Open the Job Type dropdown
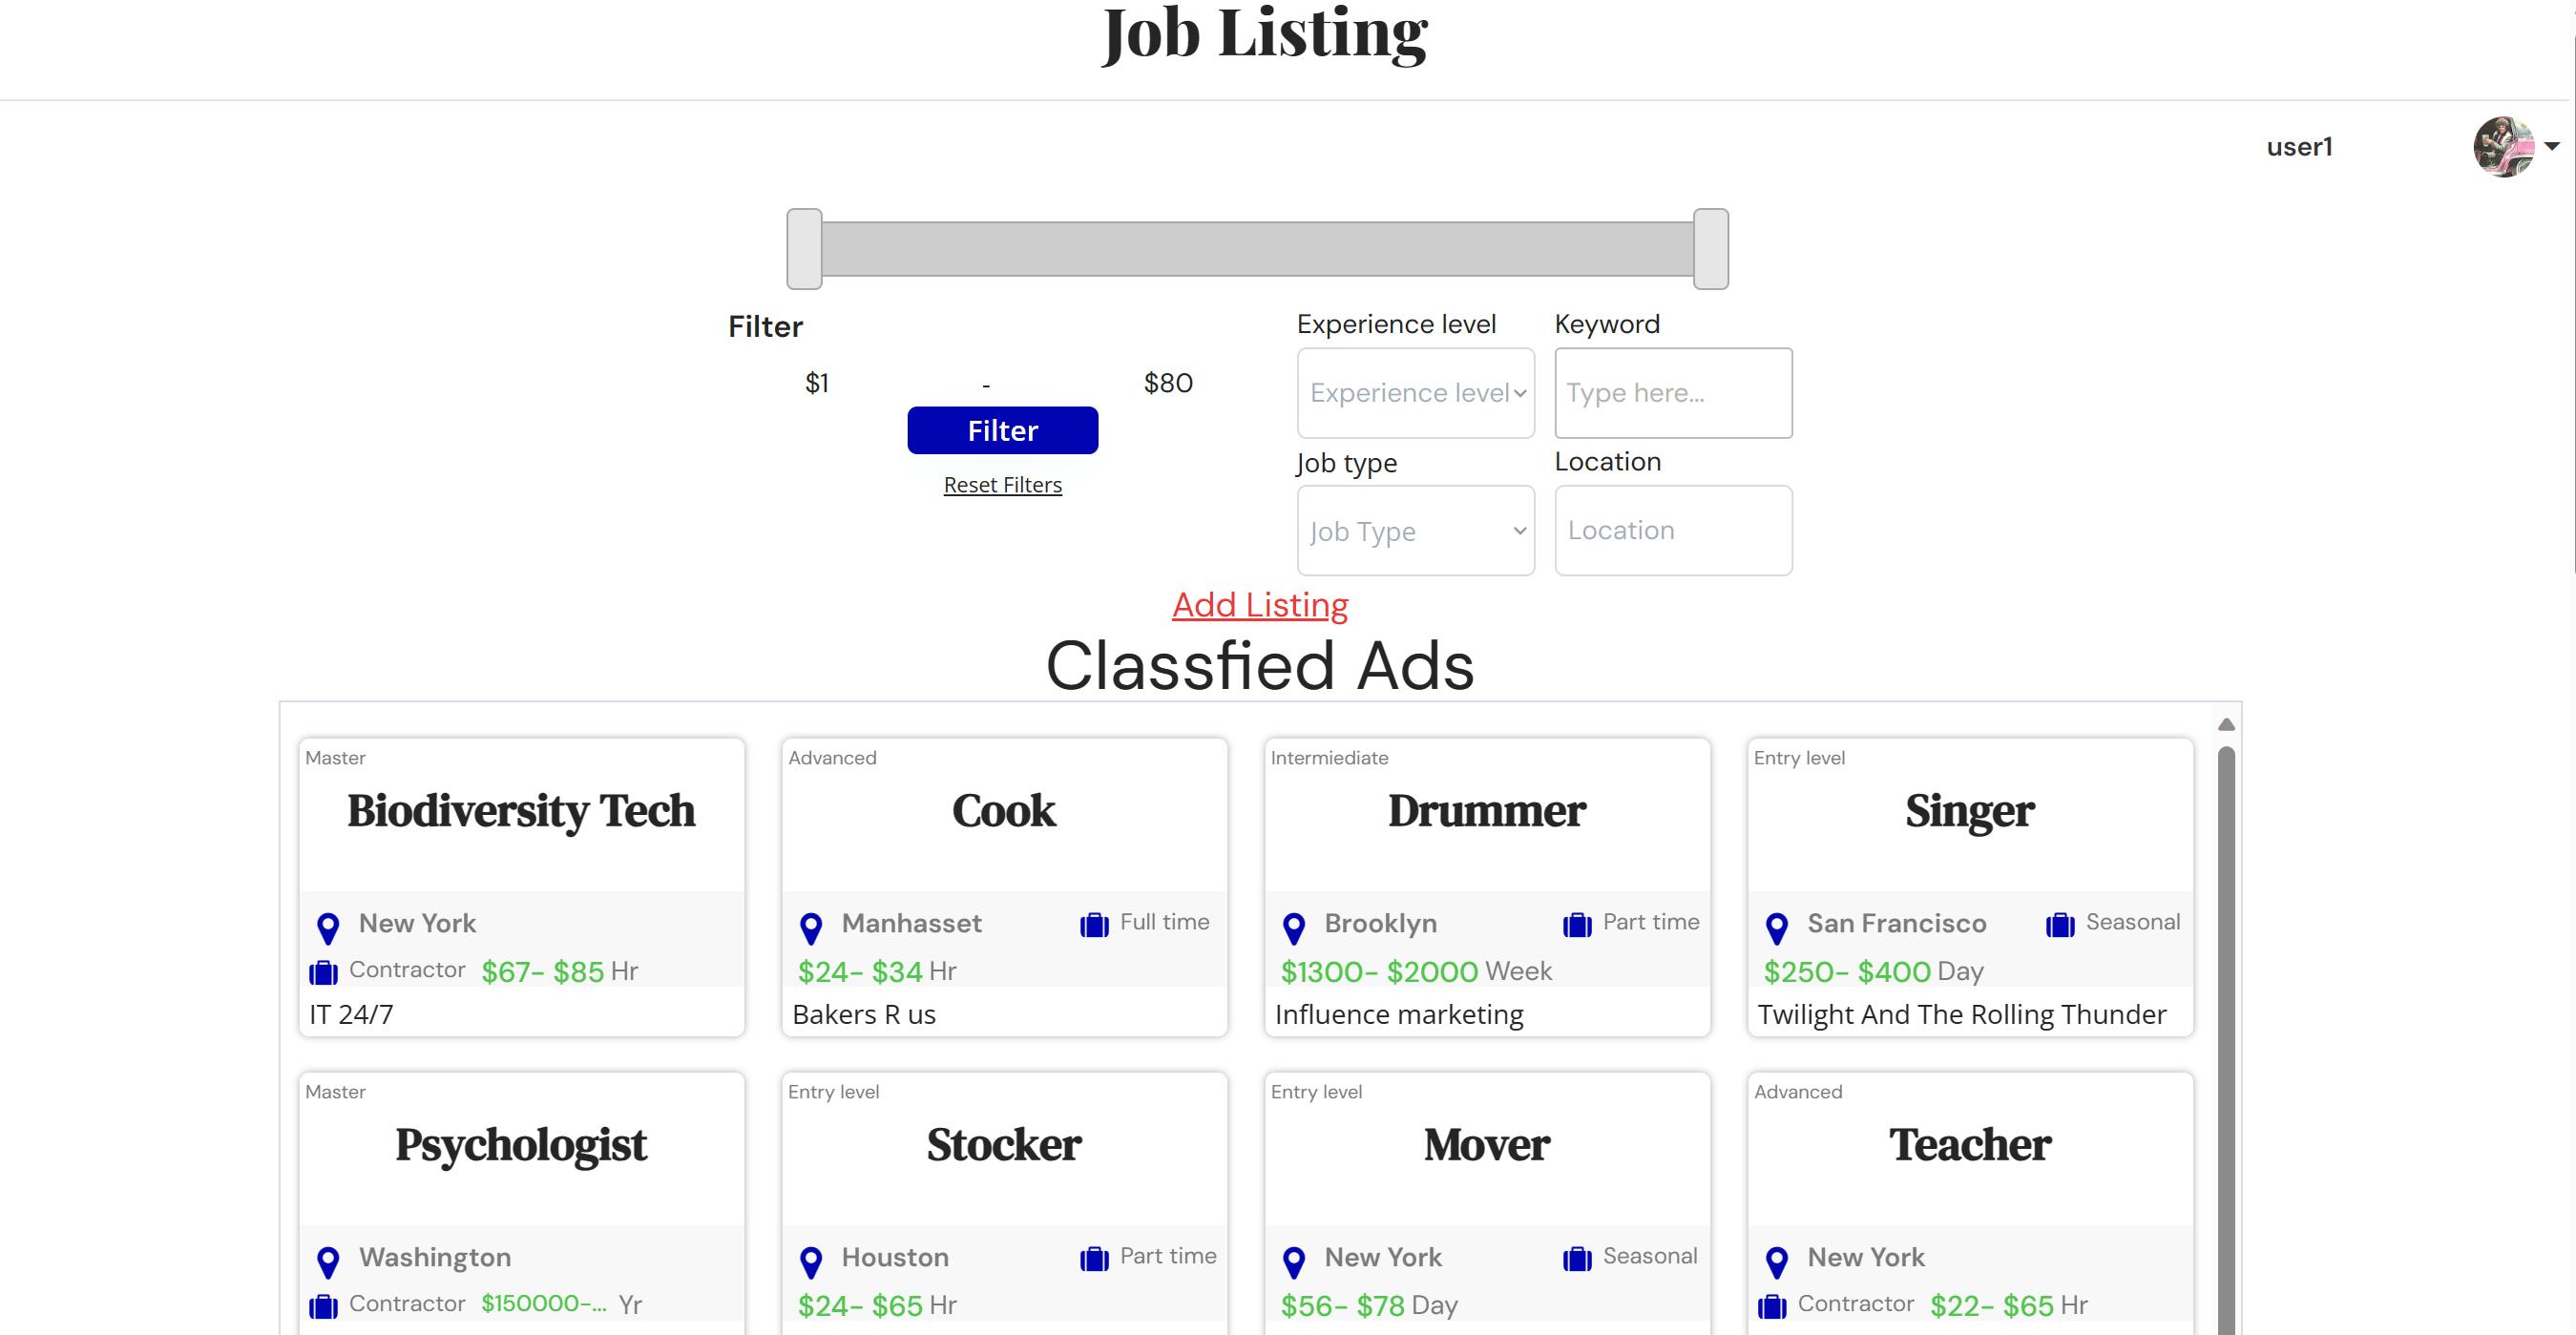2576x1335 pixels. (x=1415, y=531)
